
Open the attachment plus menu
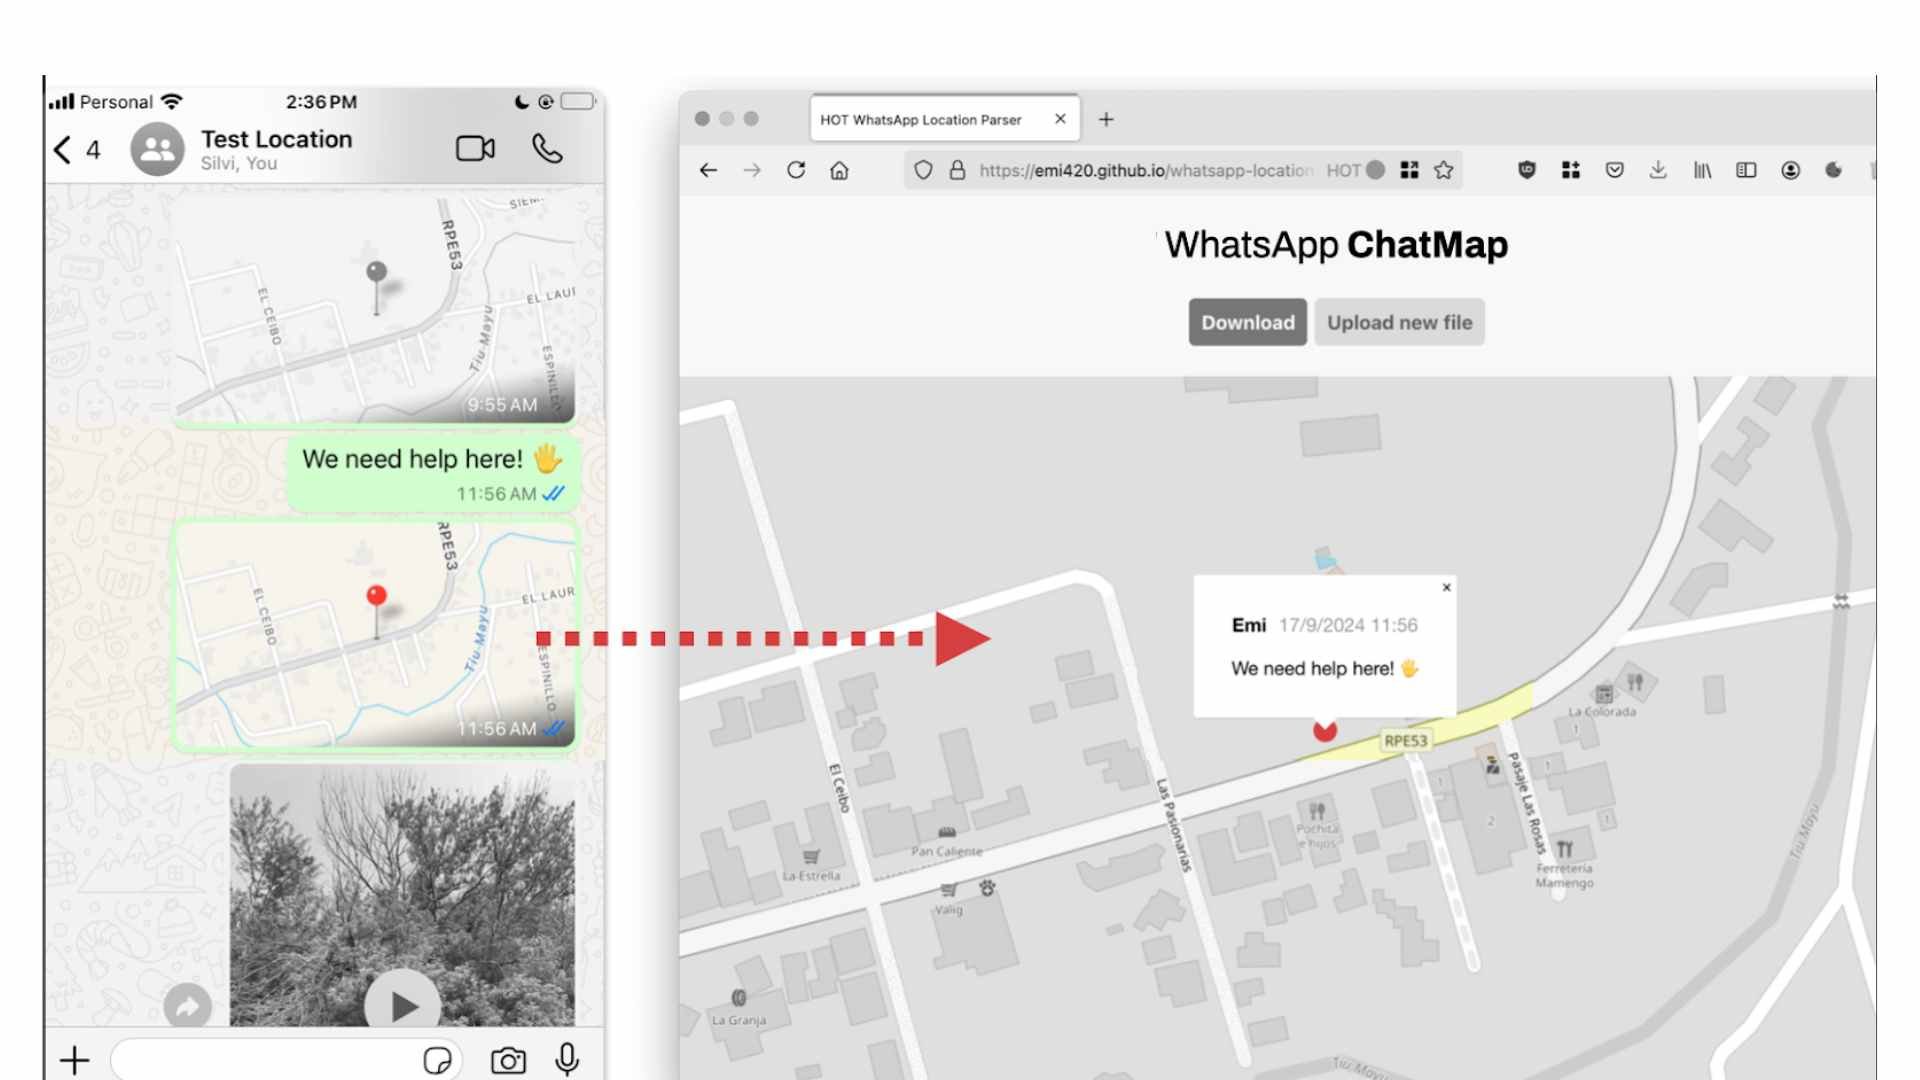click(x=74, y=1059)
